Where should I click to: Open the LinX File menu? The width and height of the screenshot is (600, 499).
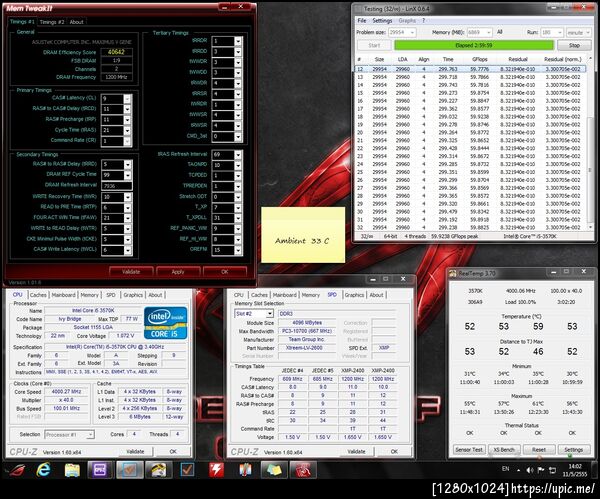pos(362,20)
